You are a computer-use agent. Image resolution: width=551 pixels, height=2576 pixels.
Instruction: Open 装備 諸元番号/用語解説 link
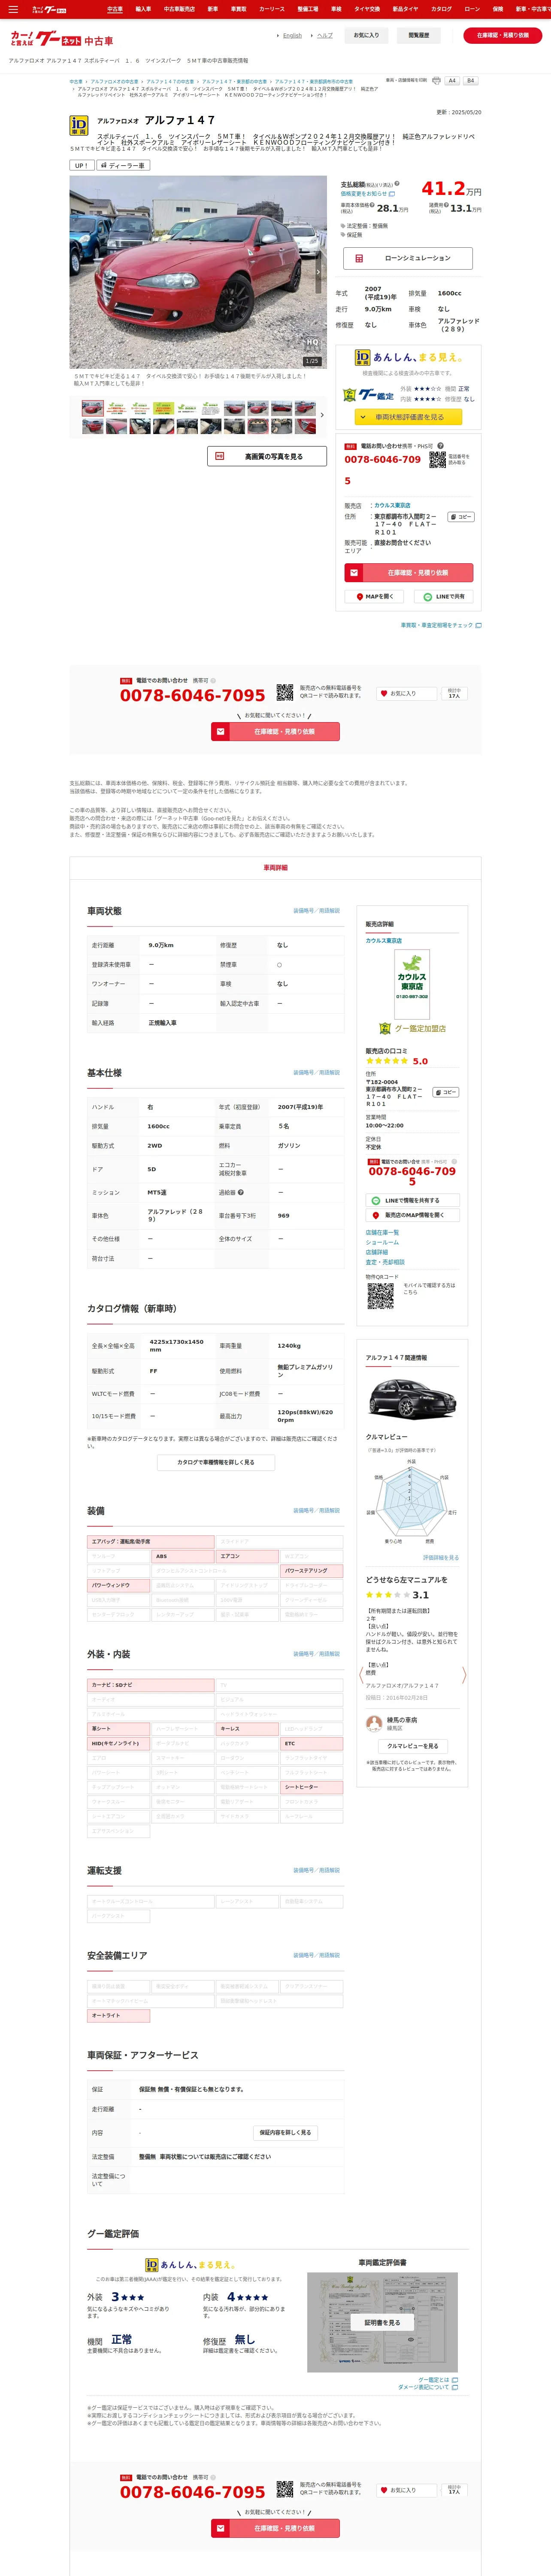(316, 1510)
